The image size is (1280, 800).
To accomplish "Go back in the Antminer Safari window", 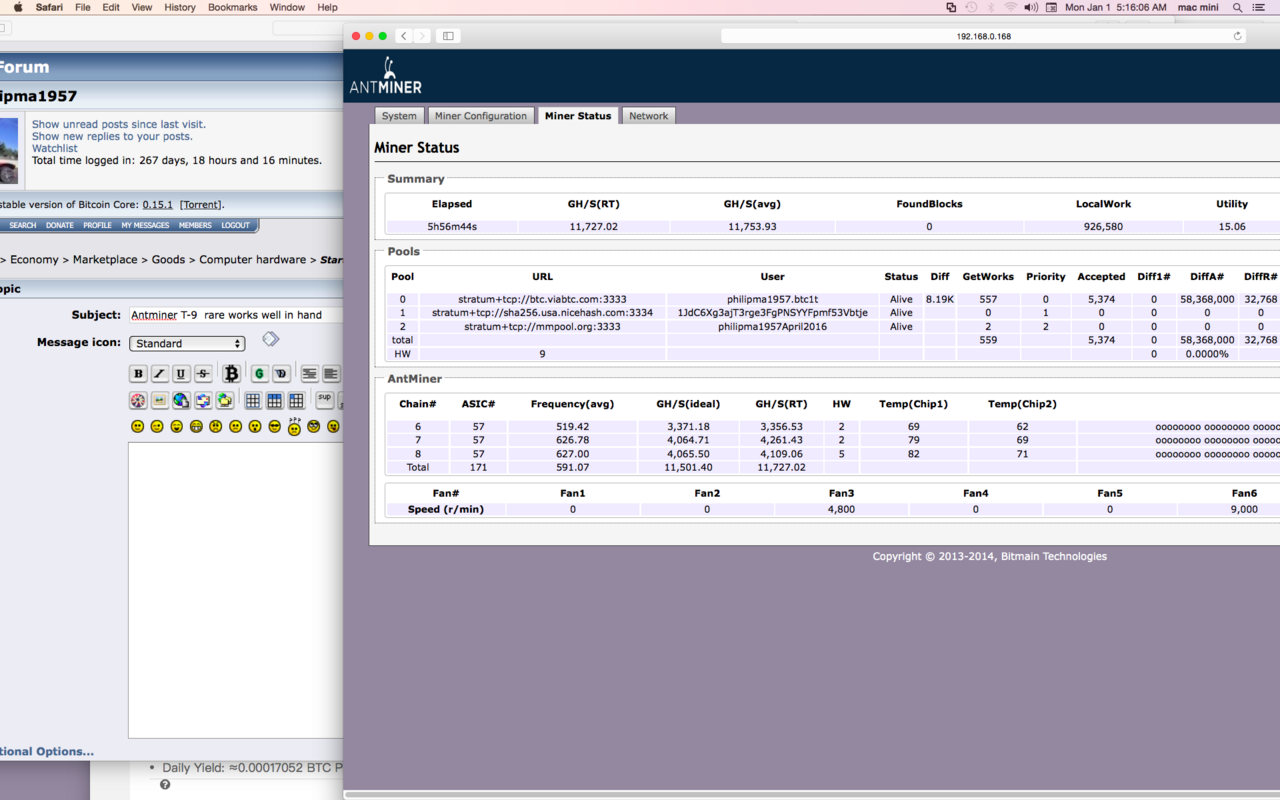I will (403, 36).
